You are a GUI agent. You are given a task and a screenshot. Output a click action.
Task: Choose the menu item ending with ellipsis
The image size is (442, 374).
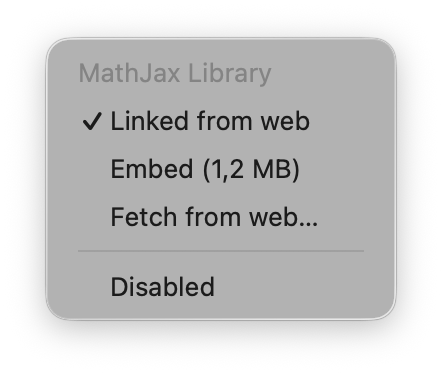[x=221, y=217]
